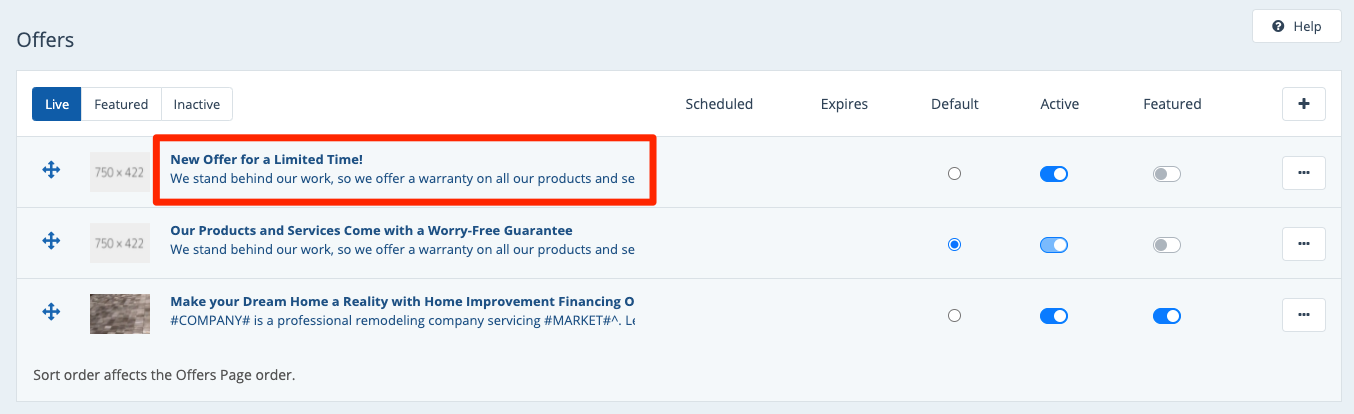Click the plus icon to add offer

(x=1303, y=103)
